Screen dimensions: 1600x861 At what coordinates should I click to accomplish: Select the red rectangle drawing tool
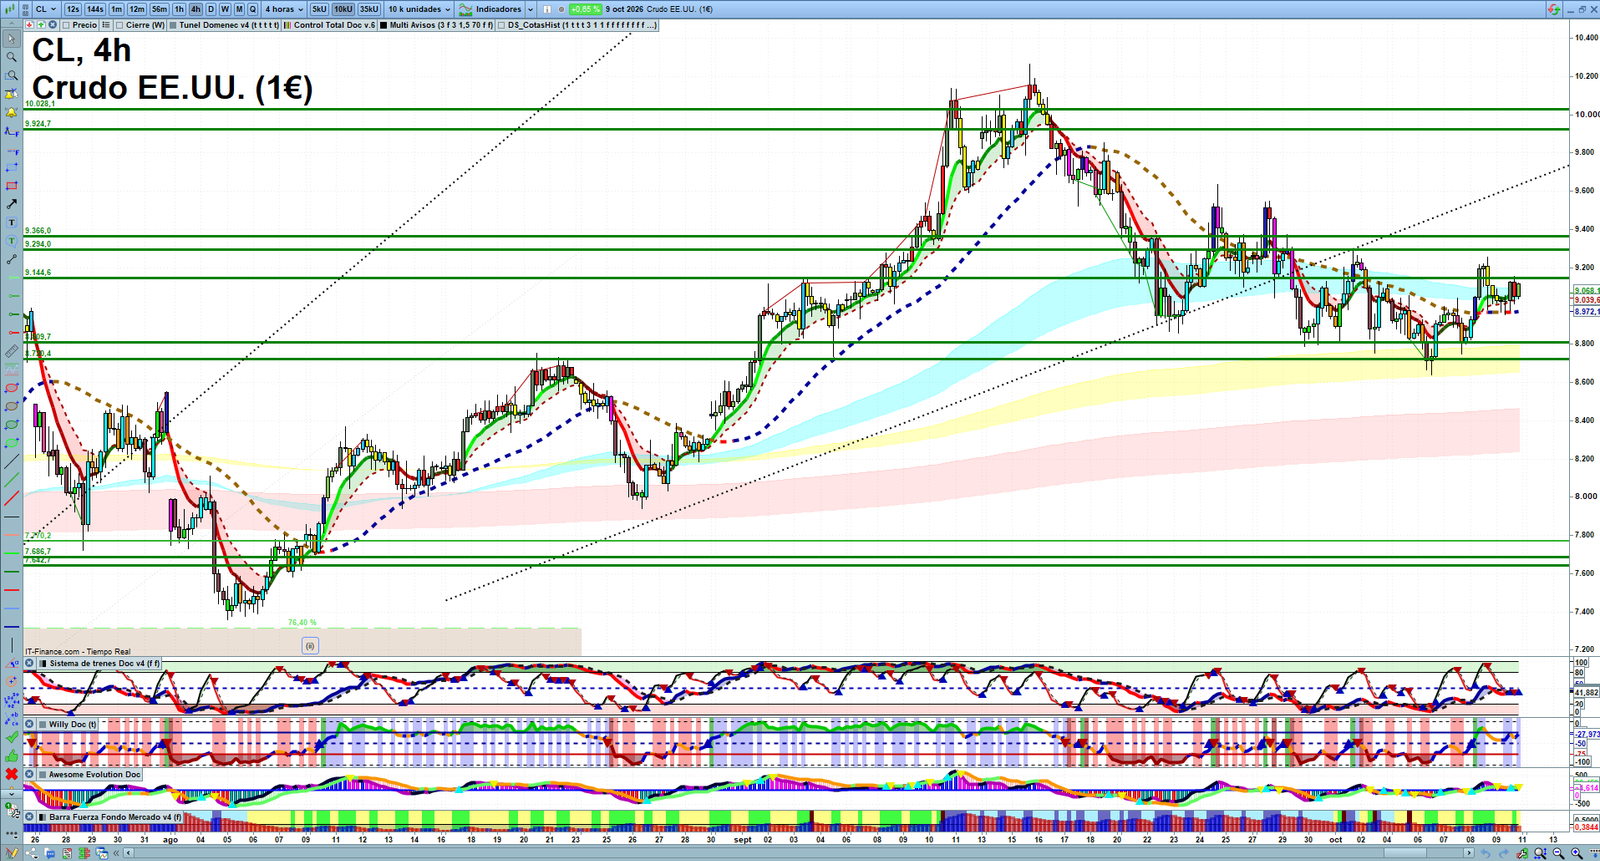tap(12, 186)
